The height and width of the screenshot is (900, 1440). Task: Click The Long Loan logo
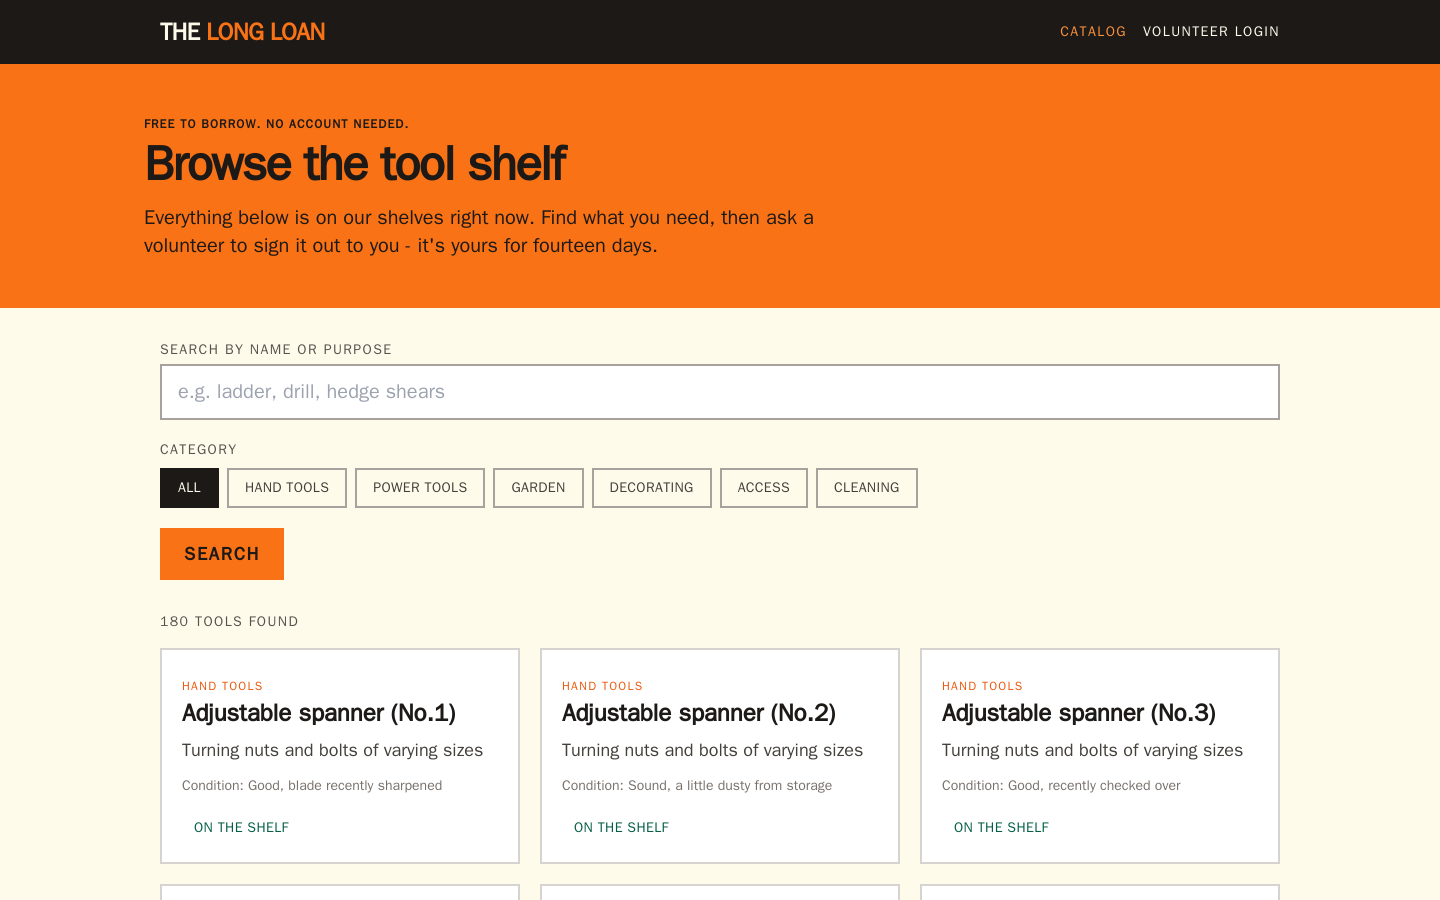tap(242, 32)
